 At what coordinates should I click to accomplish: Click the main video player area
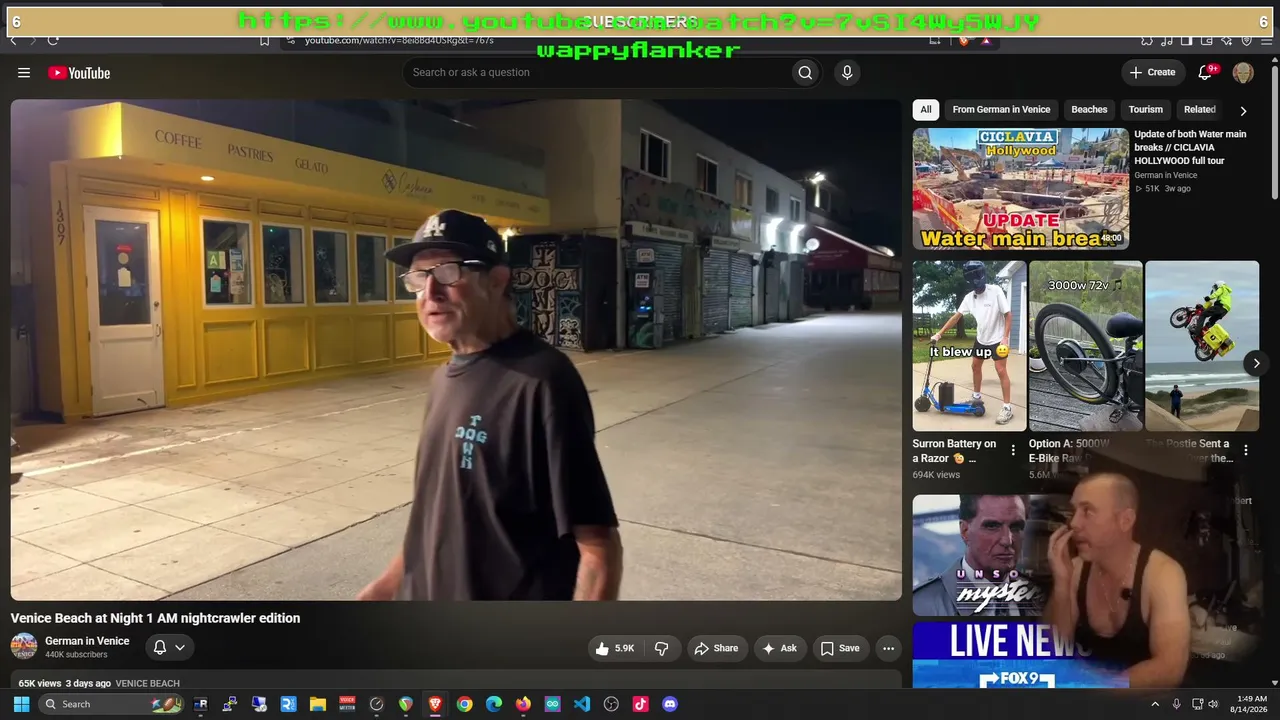[x=456, y=350]
